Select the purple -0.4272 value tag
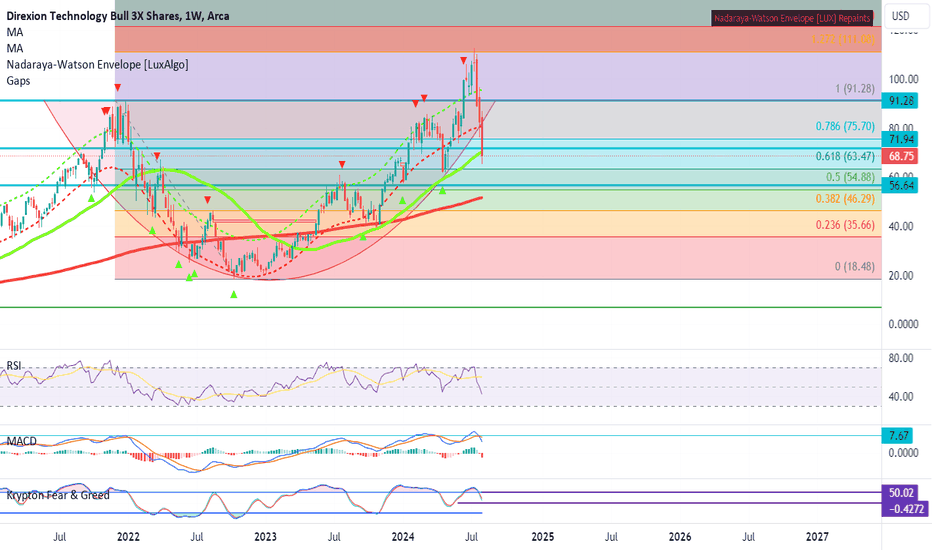 [x=905, y=509]
